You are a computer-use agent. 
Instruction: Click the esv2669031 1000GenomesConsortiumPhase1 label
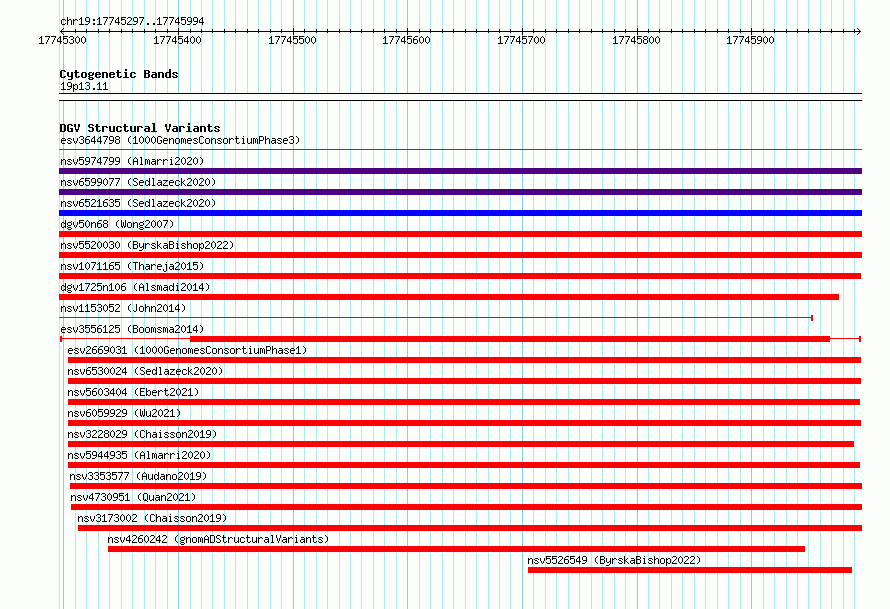(x=187, y=350)
